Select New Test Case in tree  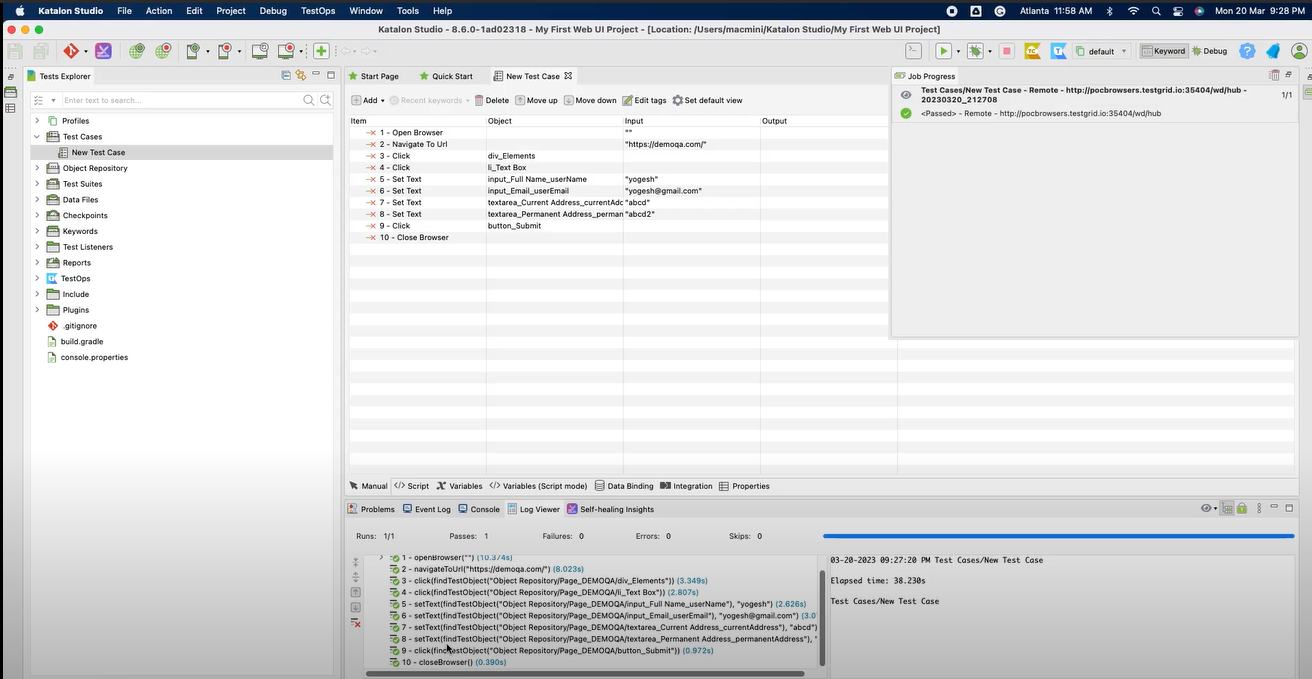[98, 153]
